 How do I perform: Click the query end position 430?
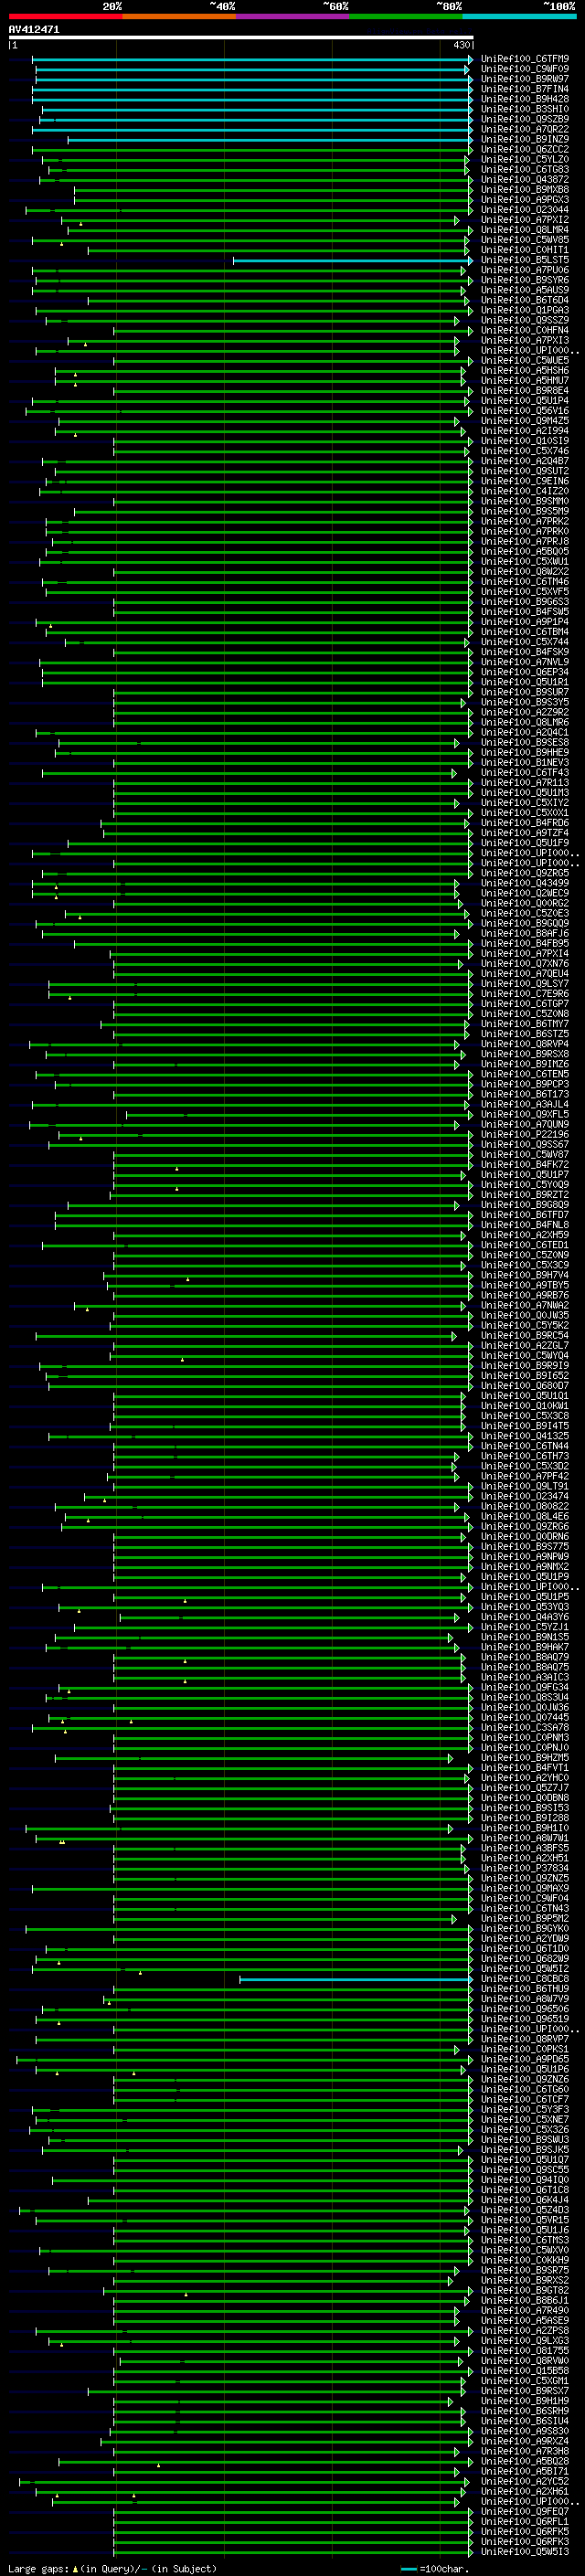(x=461, y=45)
